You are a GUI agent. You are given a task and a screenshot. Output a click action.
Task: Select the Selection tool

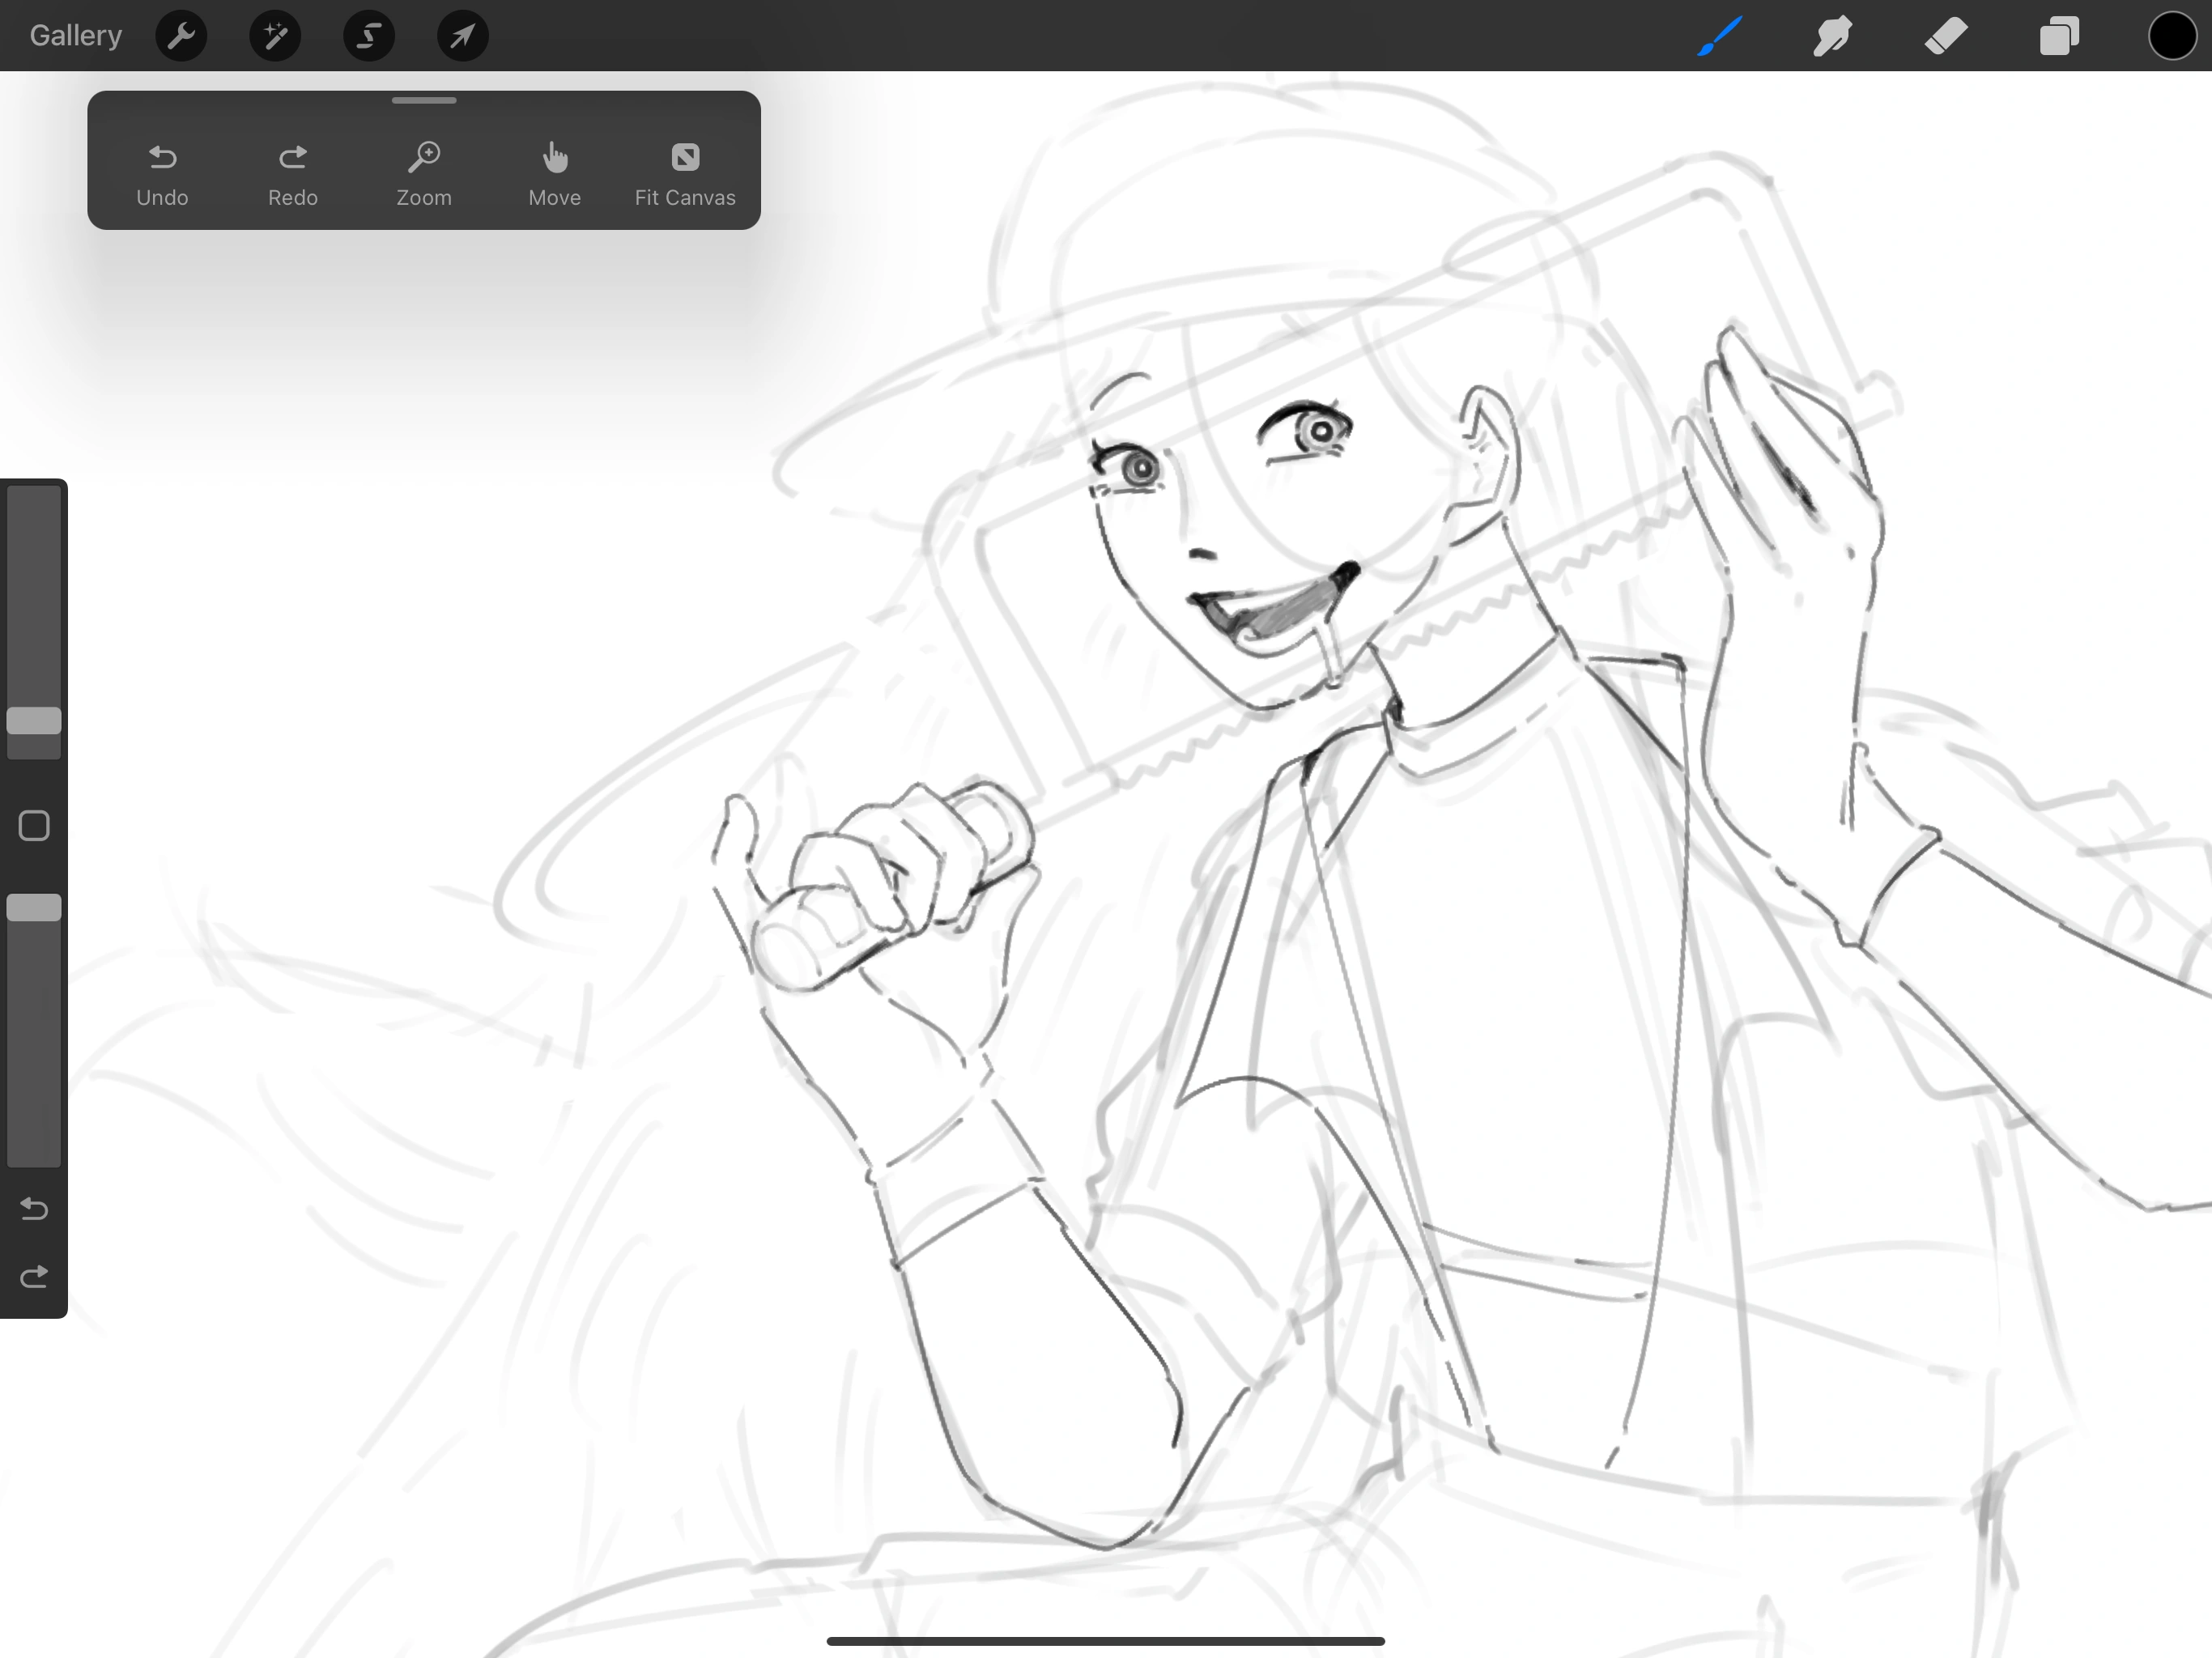click(368, 35)
